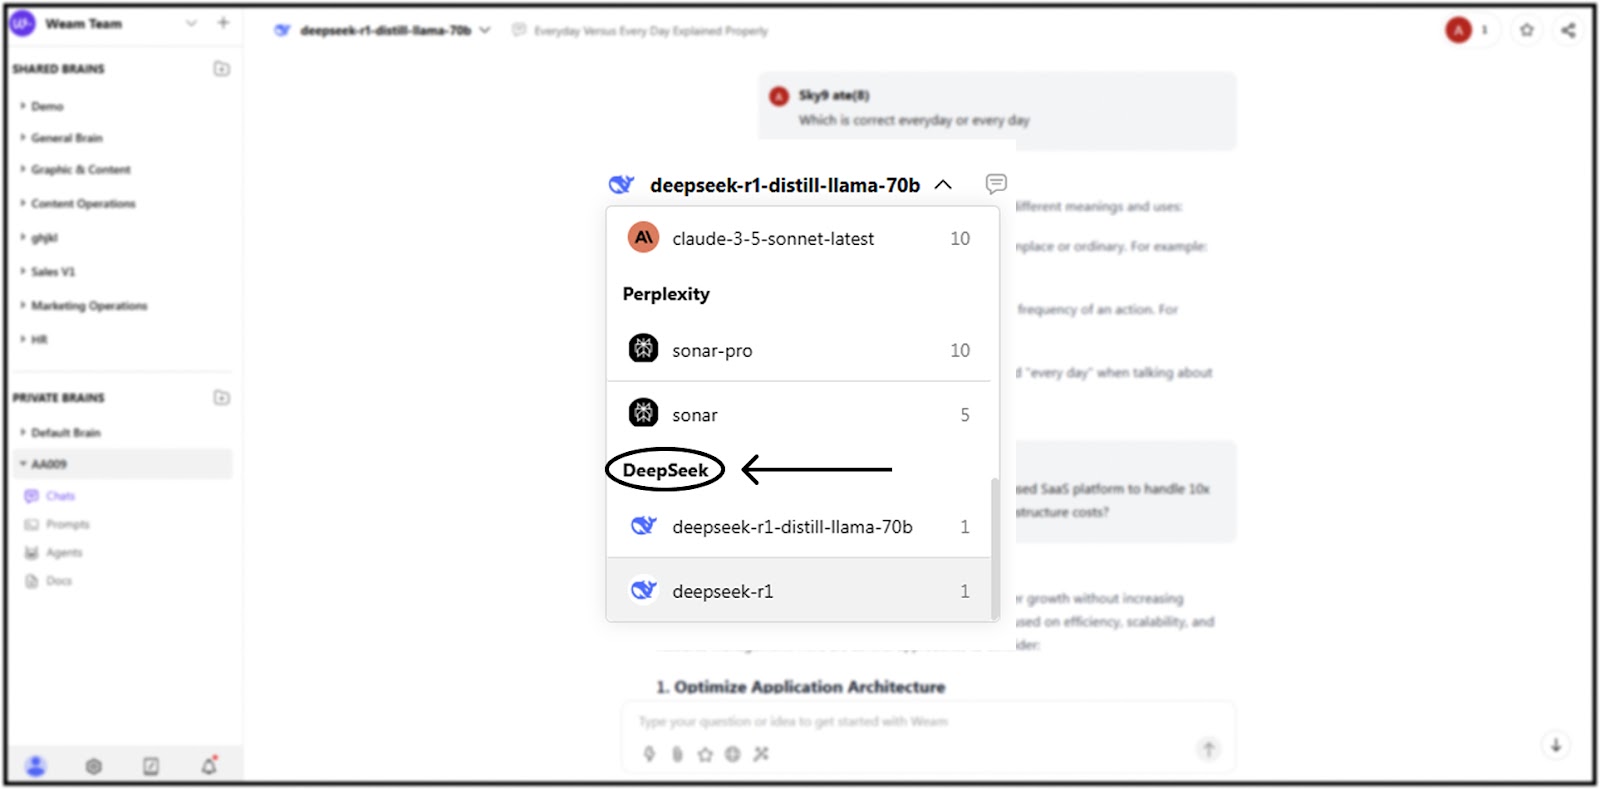Click the Perplexity group heading
Viewport: 1600px width, 789px height.
coord(666,294)
